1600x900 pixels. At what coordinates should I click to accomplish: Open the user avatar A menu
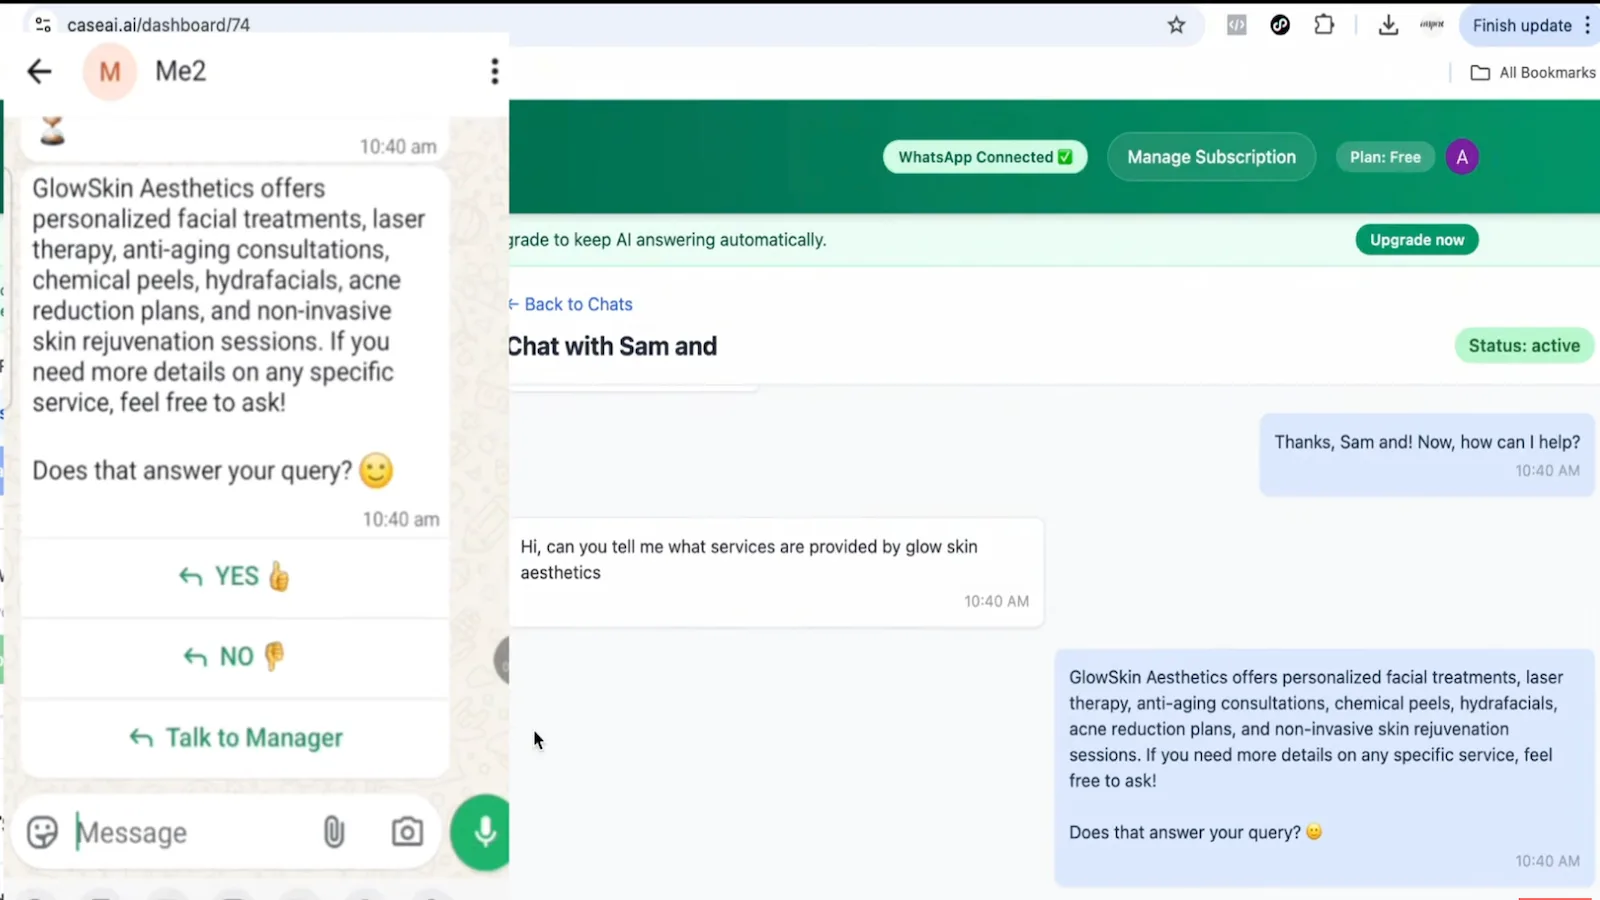1462,157
